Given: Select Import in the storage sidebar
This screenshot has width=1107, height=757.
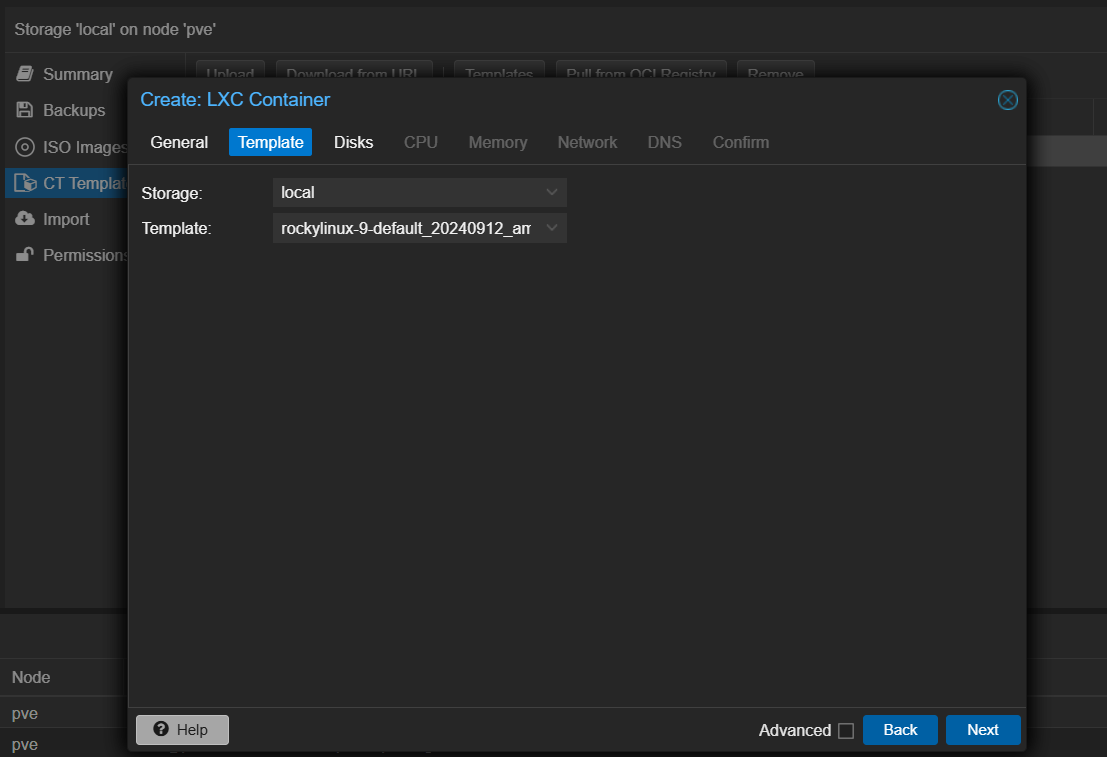Looking at the screenshot, I should coord(67,219).
